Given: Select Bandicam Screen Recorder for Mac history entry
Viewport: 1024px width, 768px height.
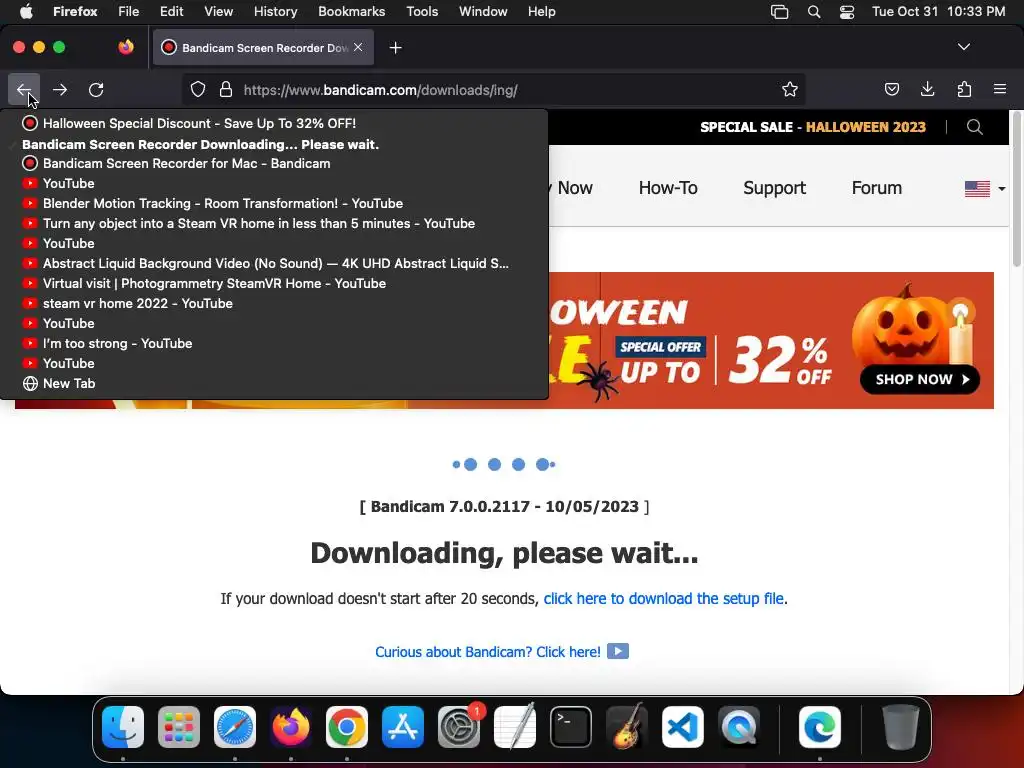Looking at the screenshot, I should pos(274,163).
